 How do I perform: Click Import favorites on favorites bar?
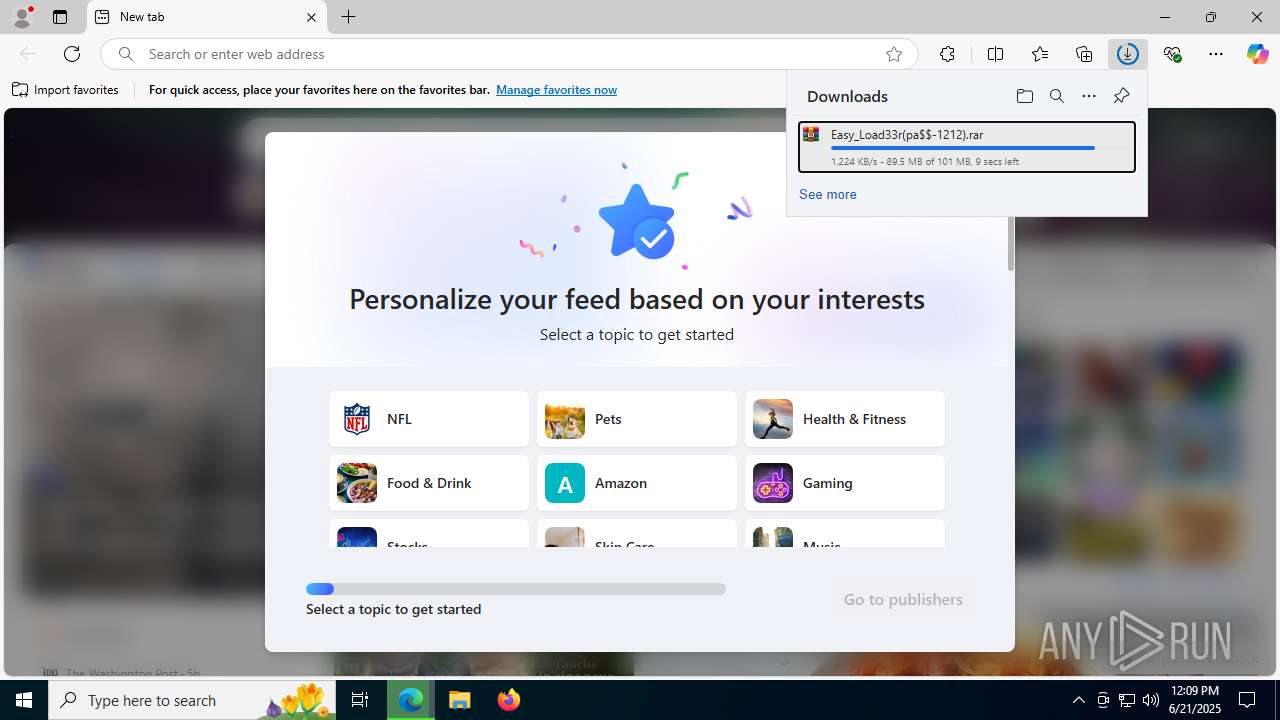66,90
